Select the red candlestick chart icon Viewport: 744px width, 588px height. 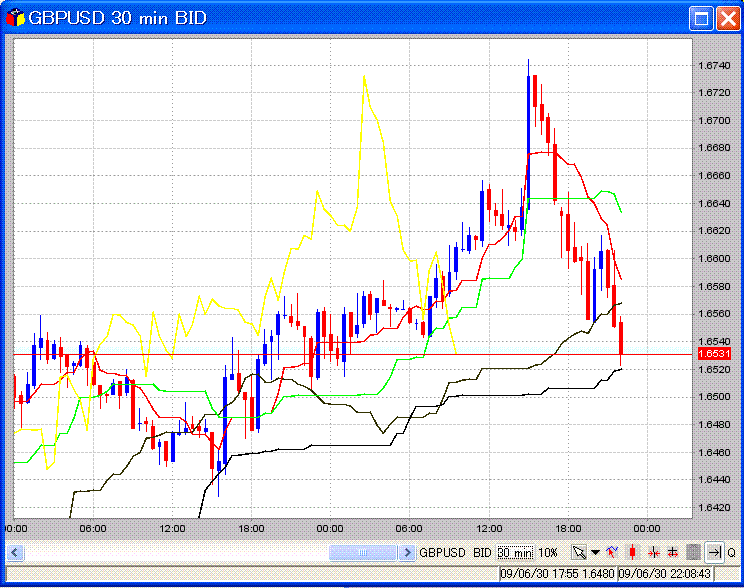[x=632, y=552]
